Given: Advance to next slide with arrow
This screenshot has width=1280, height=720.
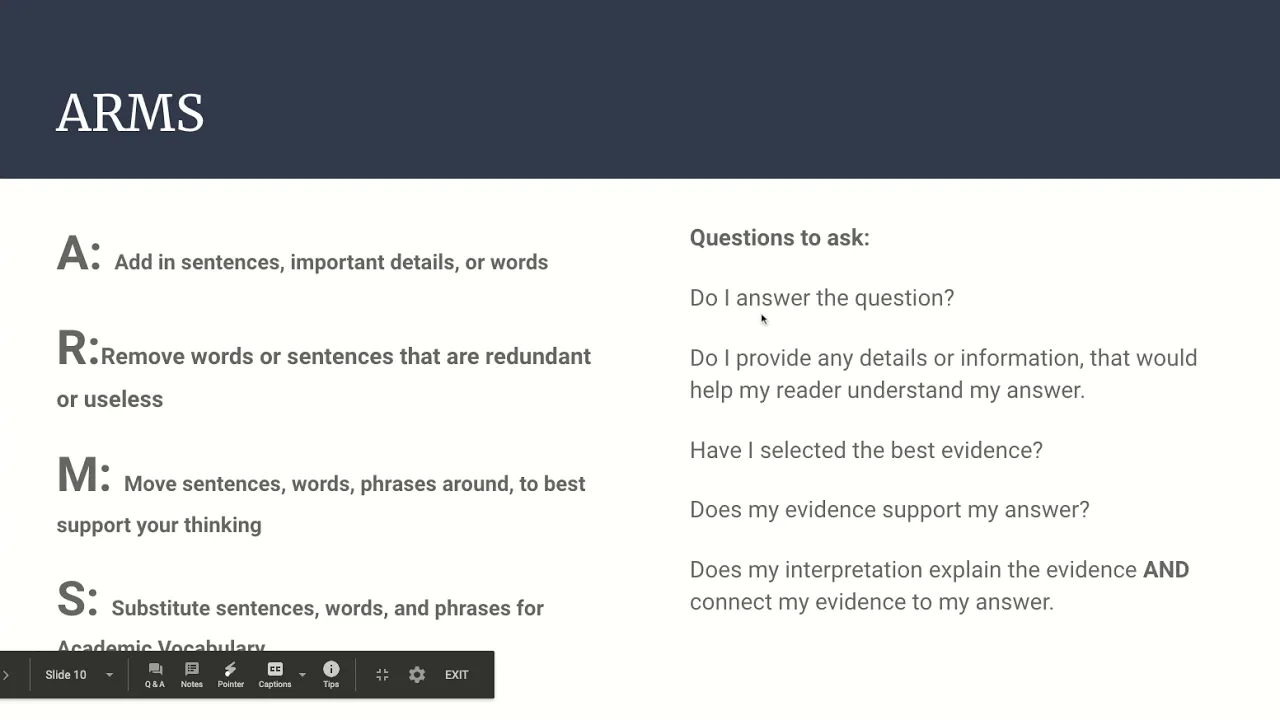Looking at the screenshot, I should coord(6,675).
